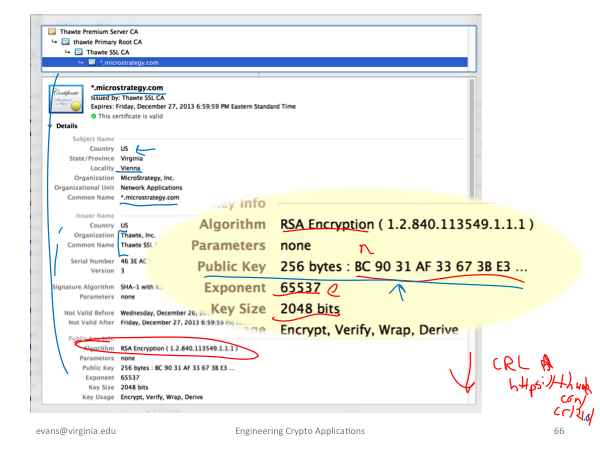600x450 pixels.
Task: Click the 'Issued by: Thawte SSL CA' line
Action: 127,98
